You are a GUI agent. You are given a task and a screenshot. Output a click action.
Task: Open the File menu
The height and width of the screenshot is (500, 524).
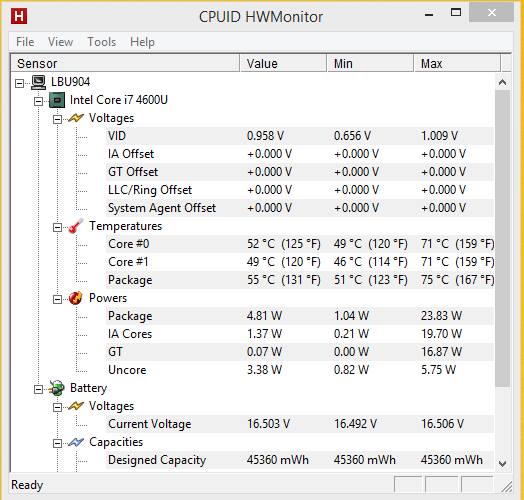(x=25, y=42)
